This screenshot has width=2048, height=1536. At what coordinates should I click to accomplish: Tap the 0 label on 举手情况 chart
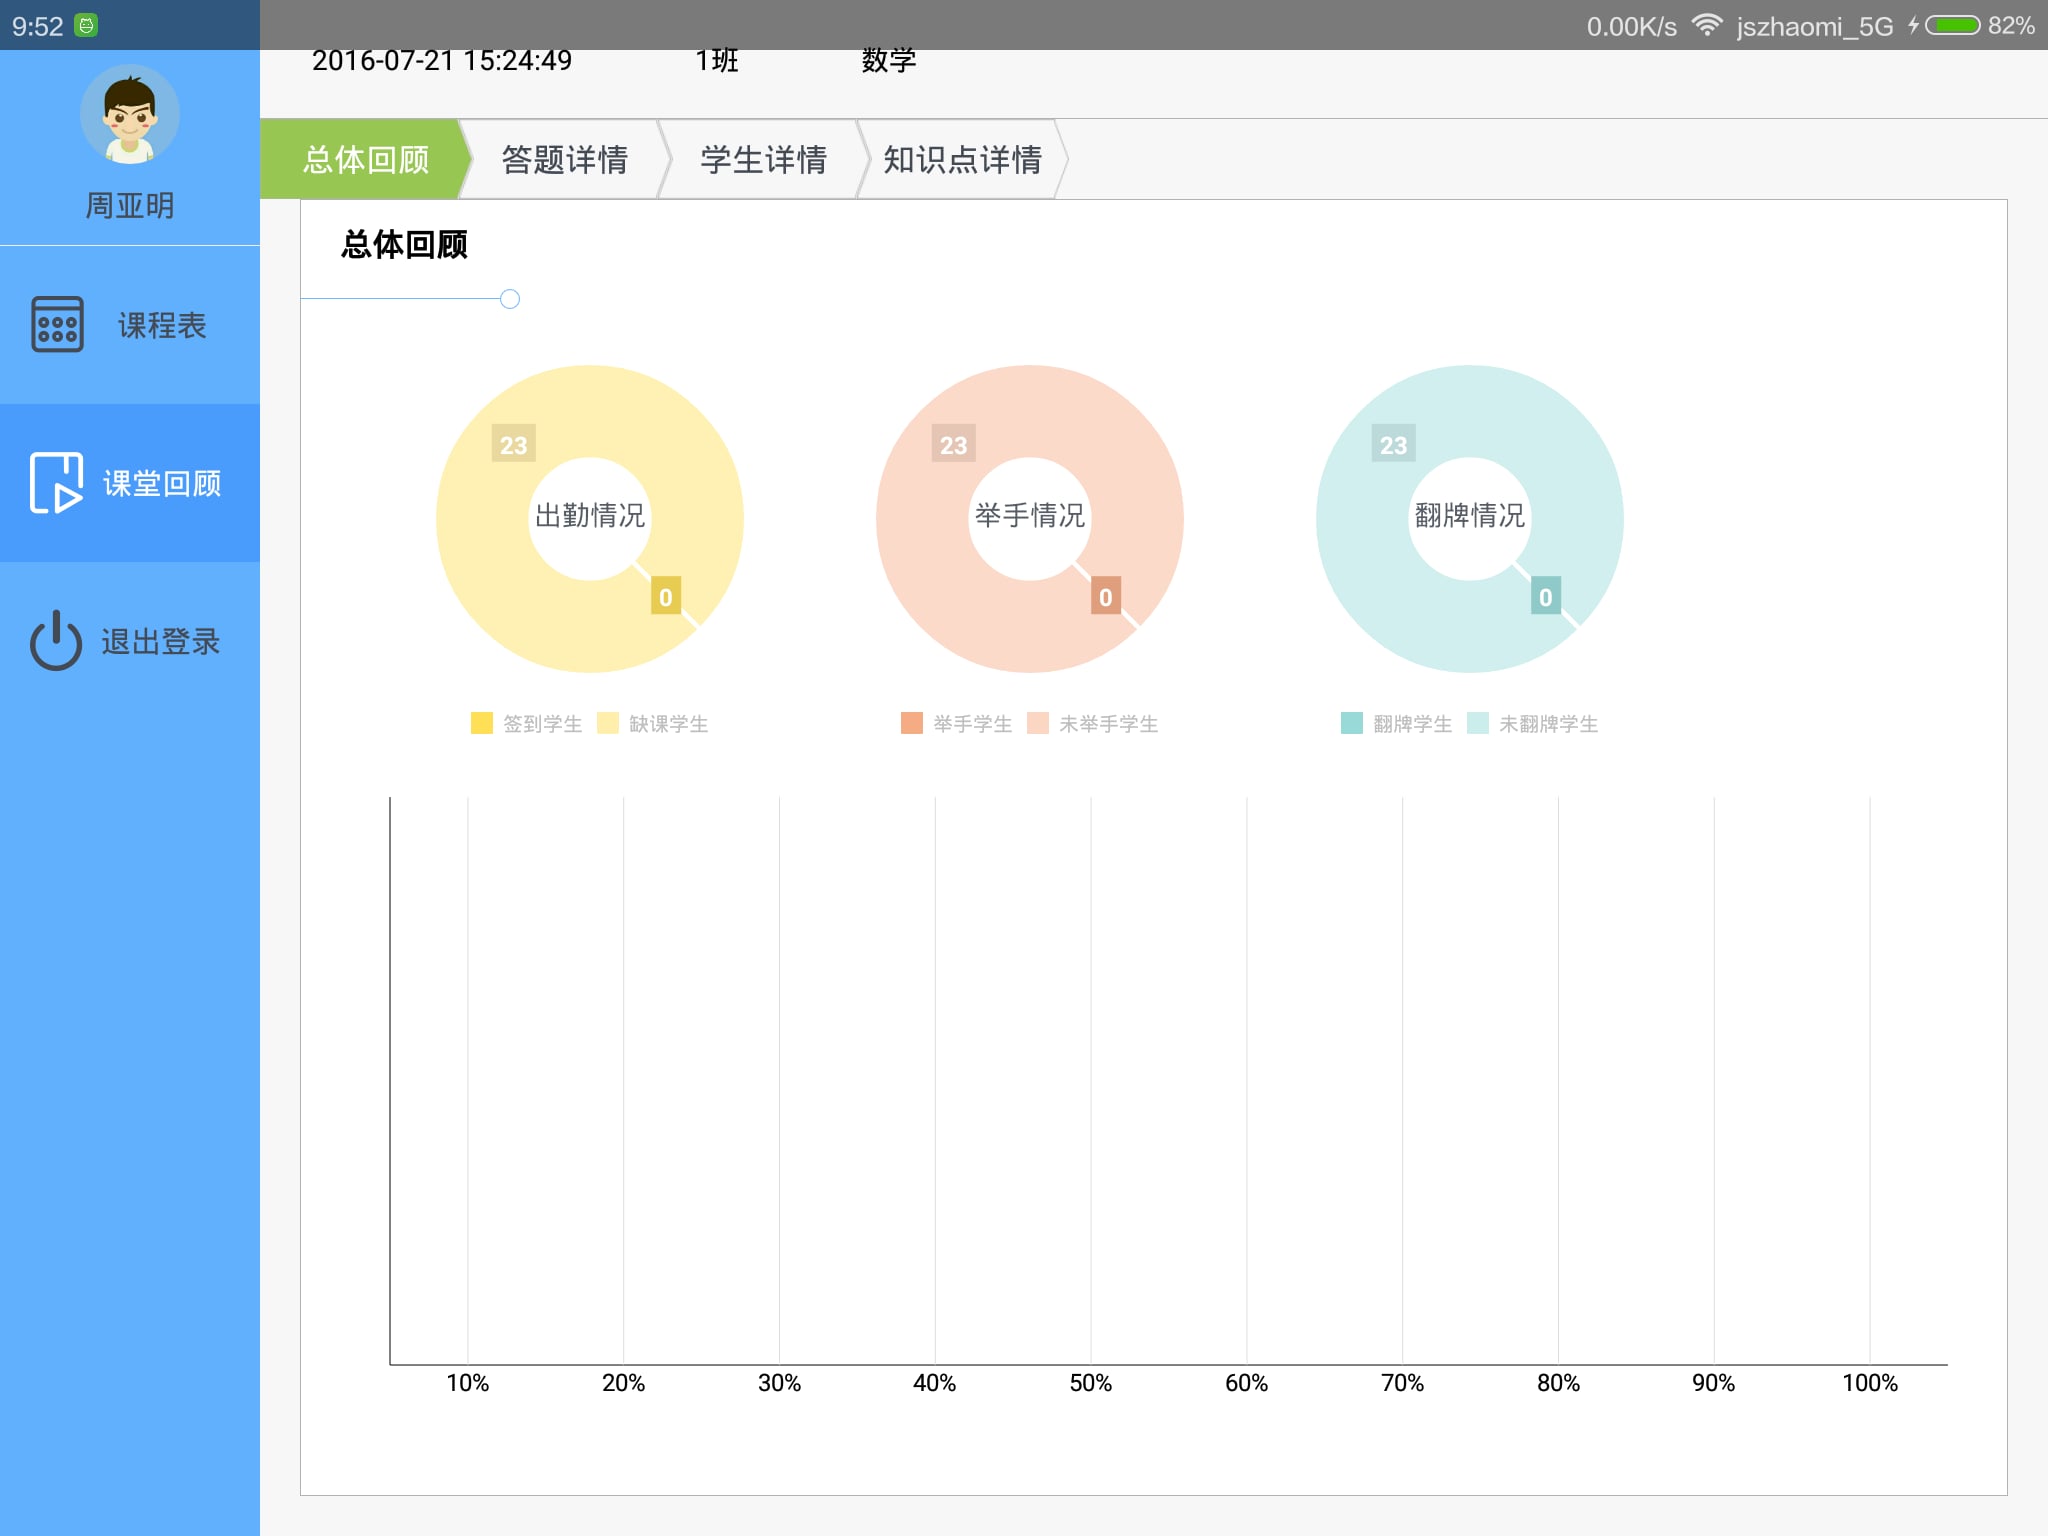click(x=1106, y=596)
